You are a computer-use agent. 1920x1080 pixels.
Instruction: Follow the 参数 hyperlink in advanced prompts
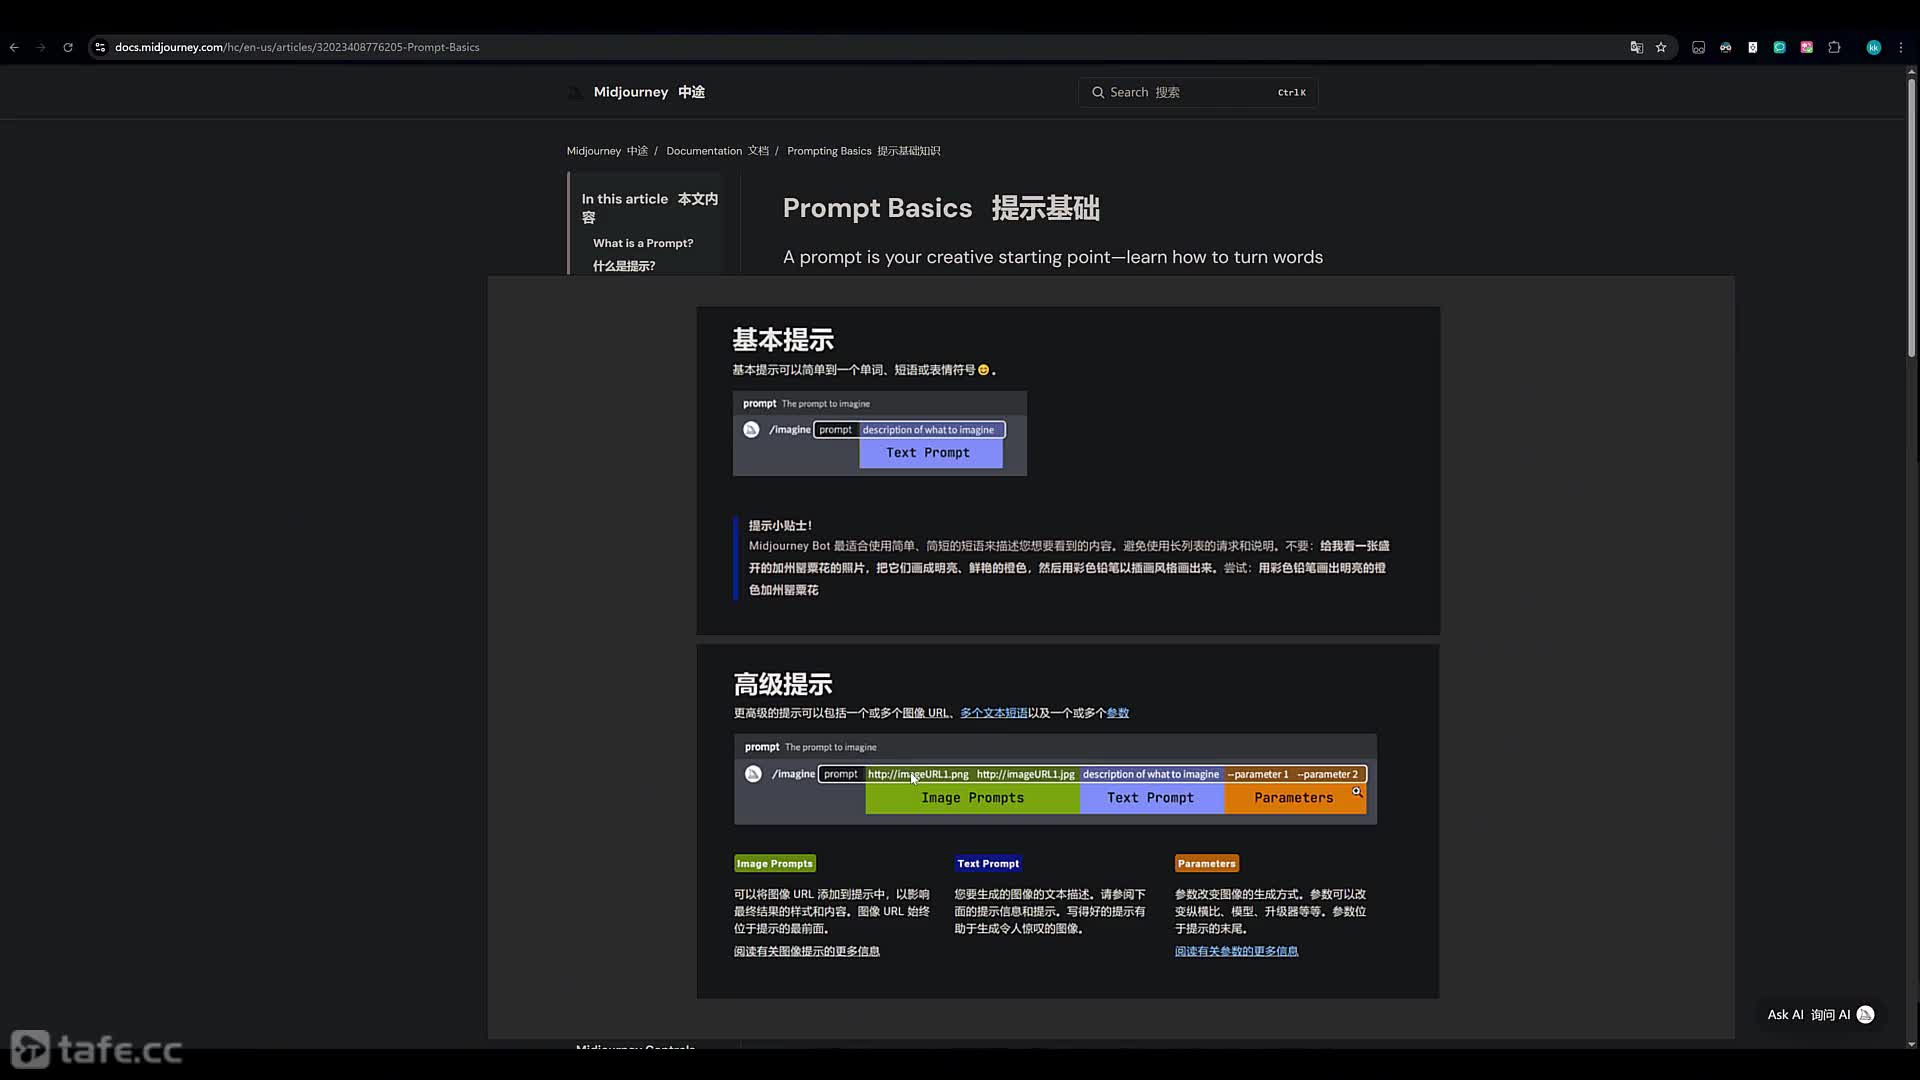[1118, 713]
